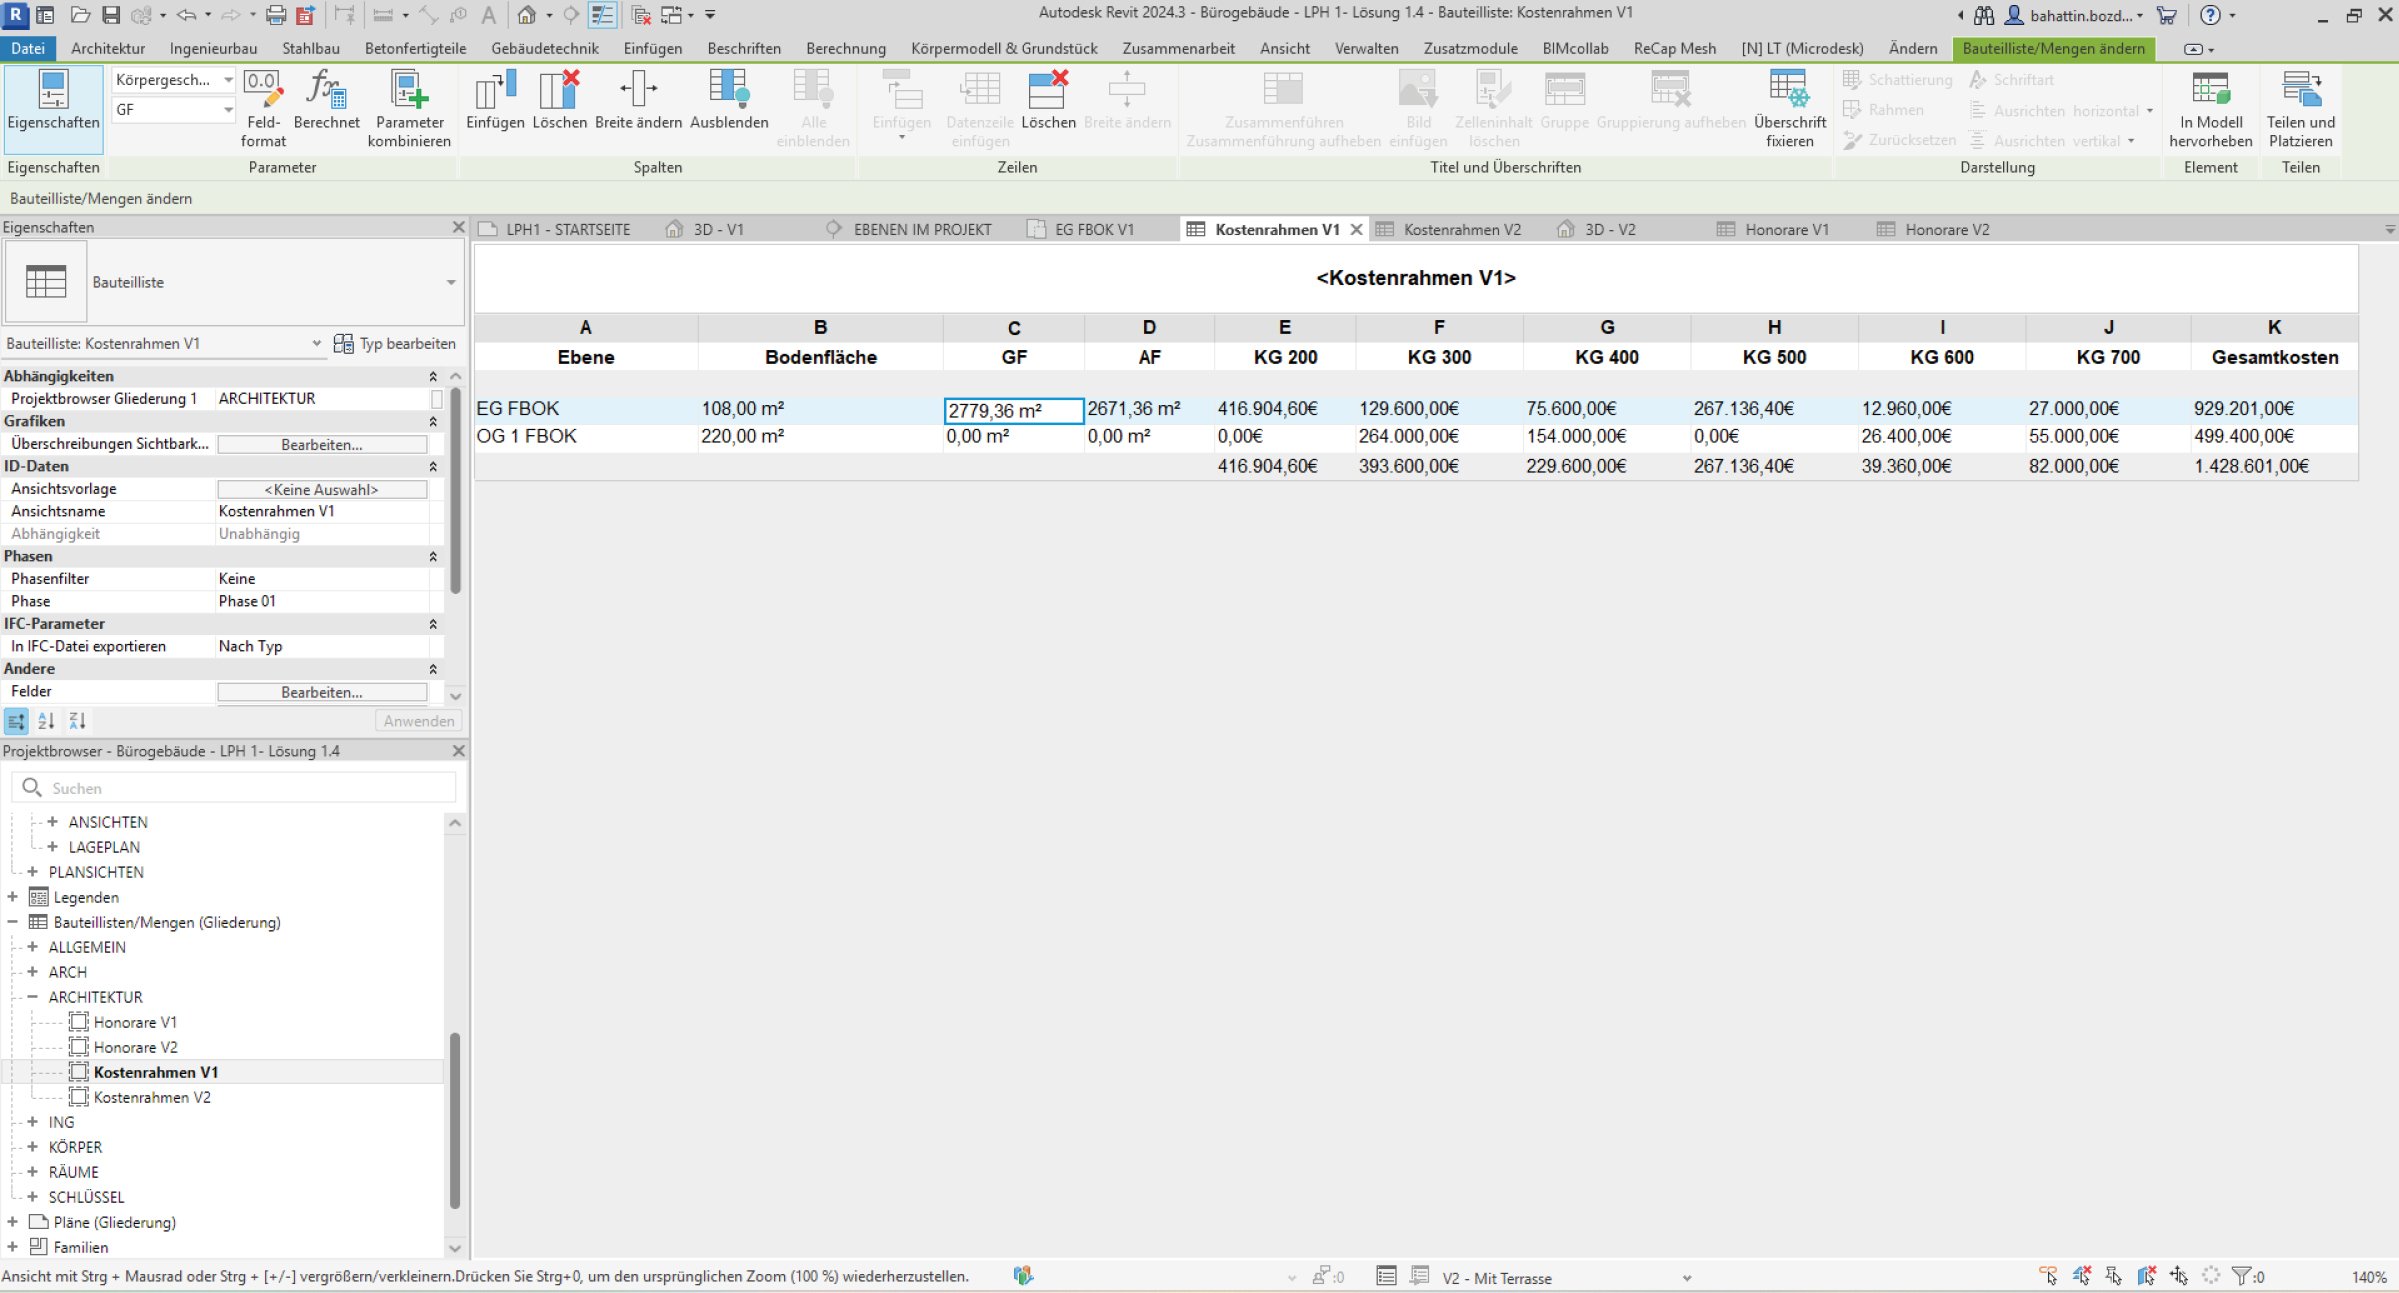Click the shopping cart icon in title bar
2399x1293 pixels.
(x=2167, y=15)
